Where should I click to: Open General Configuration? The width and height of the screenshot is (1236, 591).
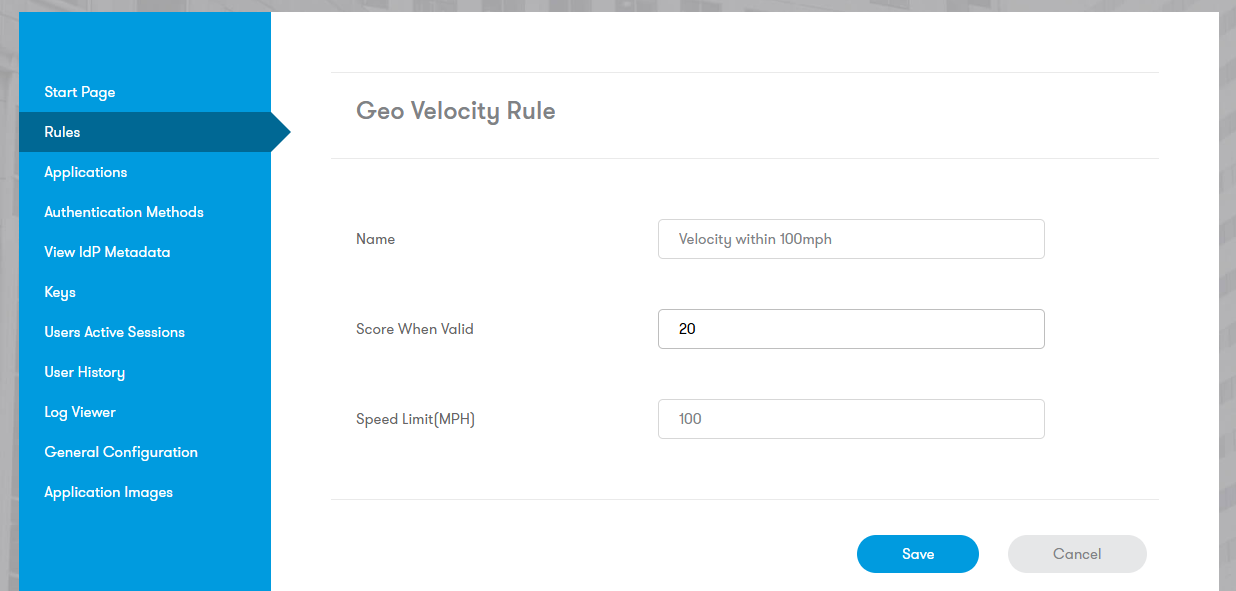[120, 451]
